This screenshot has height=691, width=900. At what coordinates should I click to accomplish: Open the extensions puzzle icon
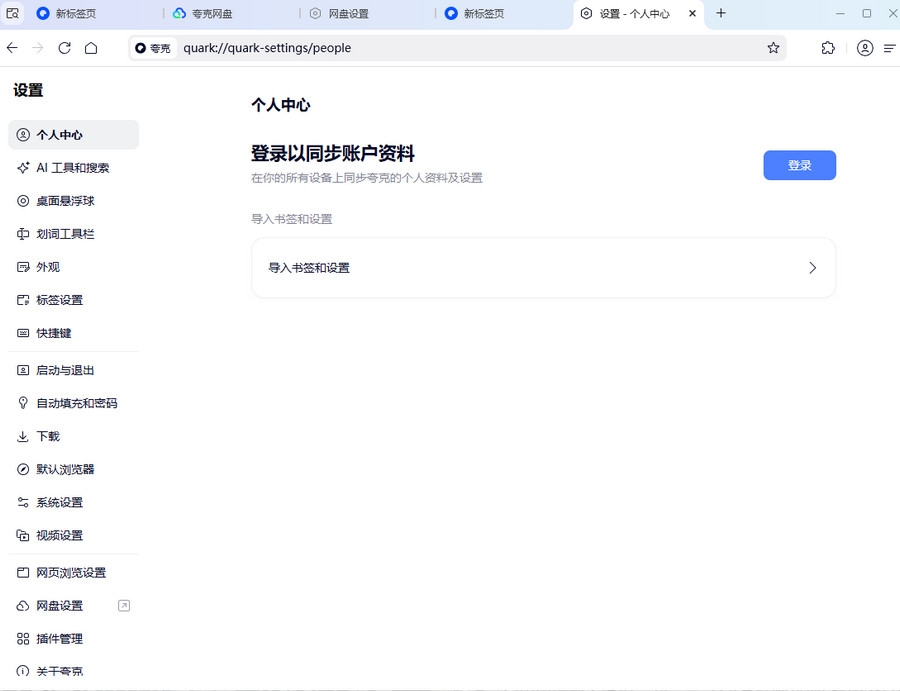tap(828, 48)
